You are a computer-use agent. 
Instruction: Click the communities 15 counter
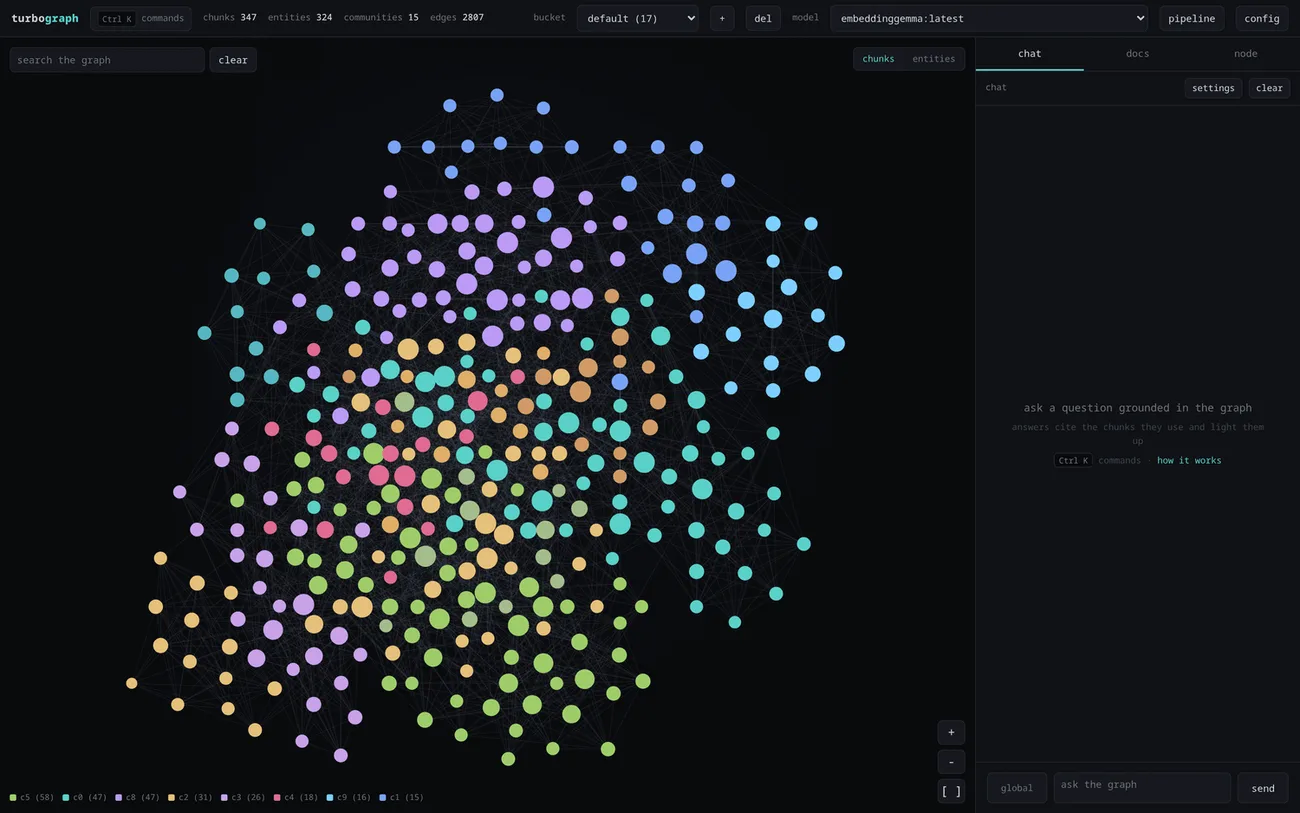[381, 18]
